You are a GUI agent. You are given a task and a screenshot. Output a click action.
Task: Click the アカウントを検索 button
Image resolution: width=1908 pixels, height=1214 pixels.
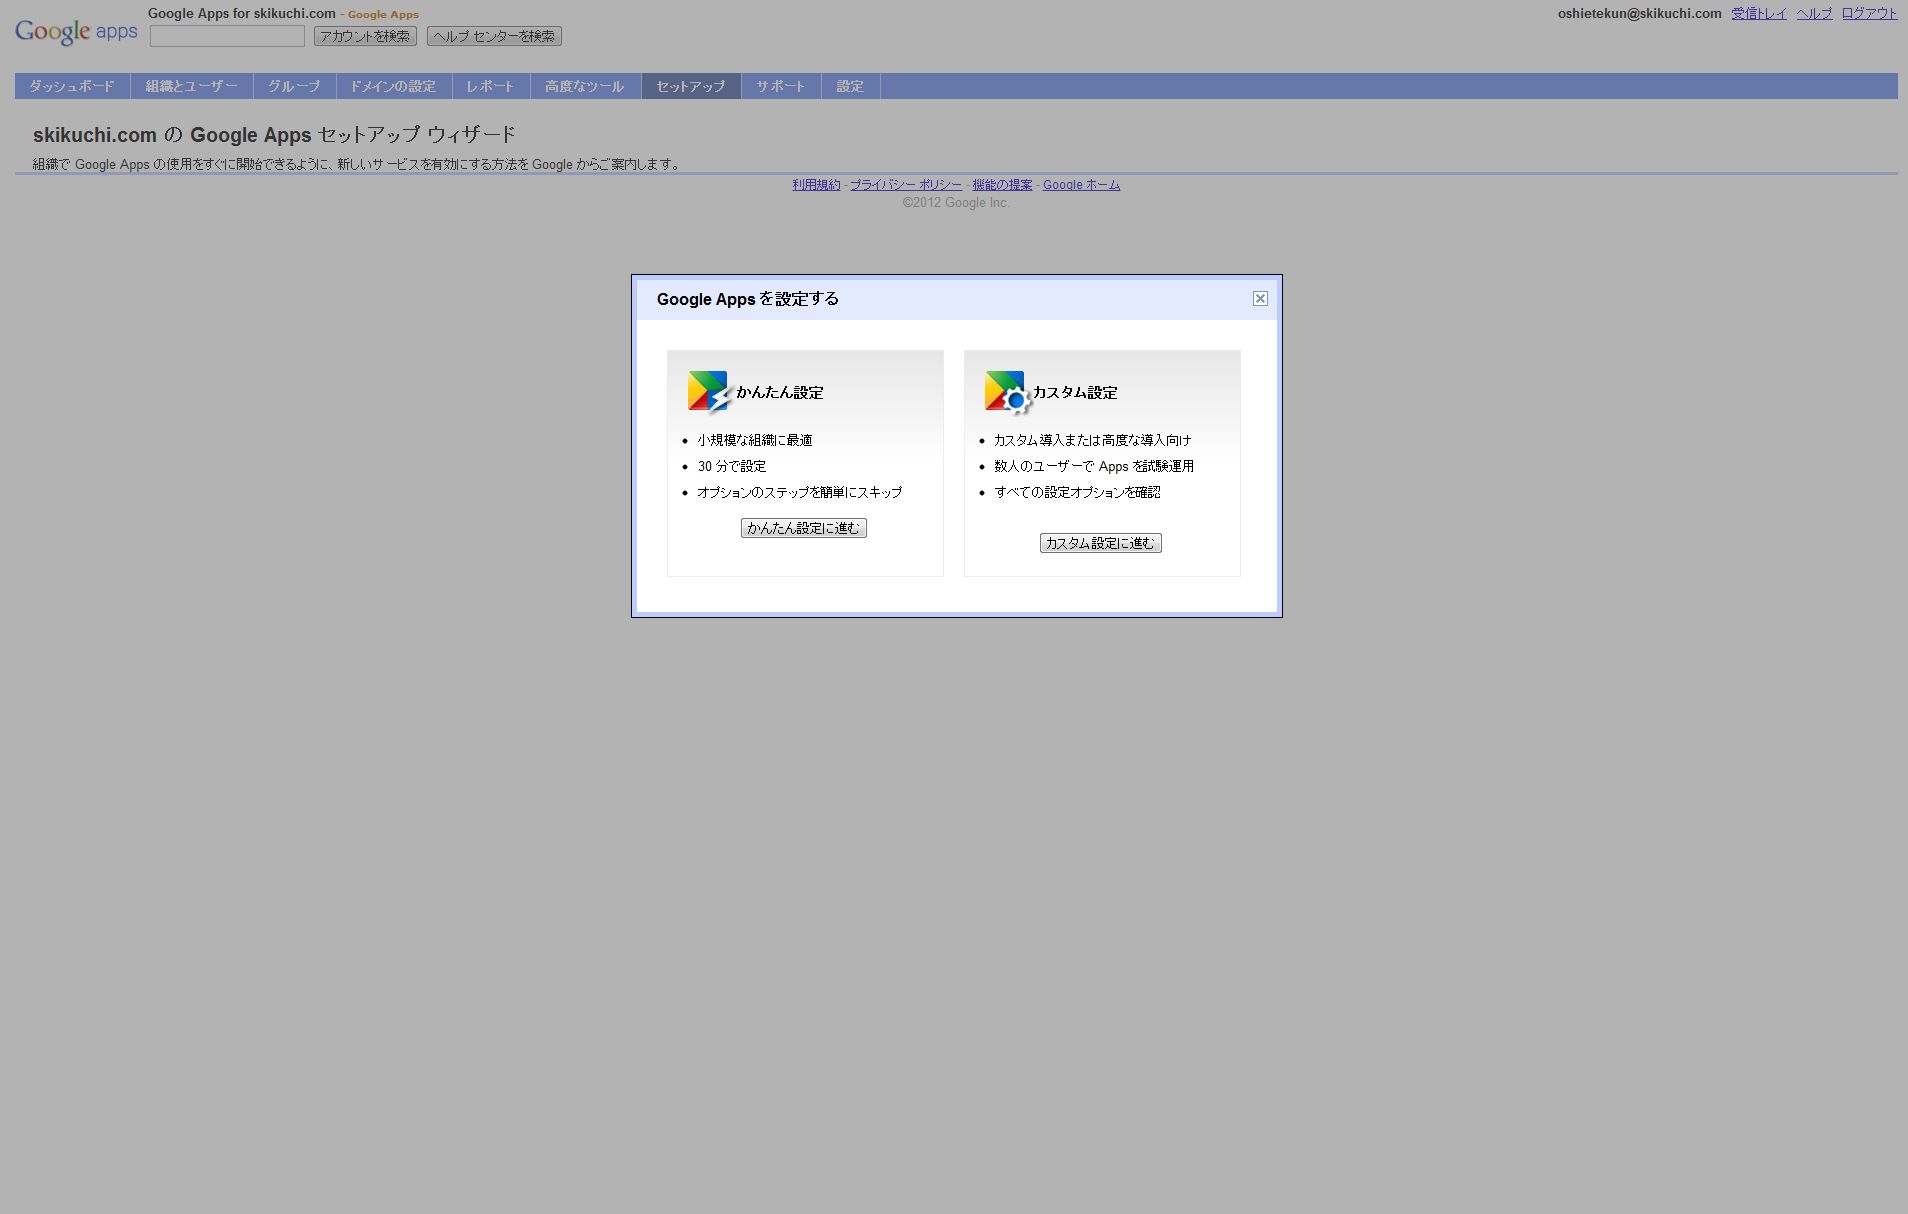(x=365, y=36)
